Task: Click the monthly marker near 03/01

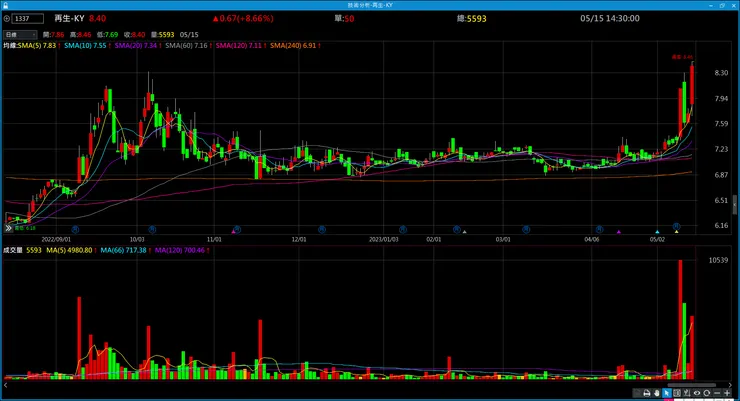Action: tap(526, 230)
